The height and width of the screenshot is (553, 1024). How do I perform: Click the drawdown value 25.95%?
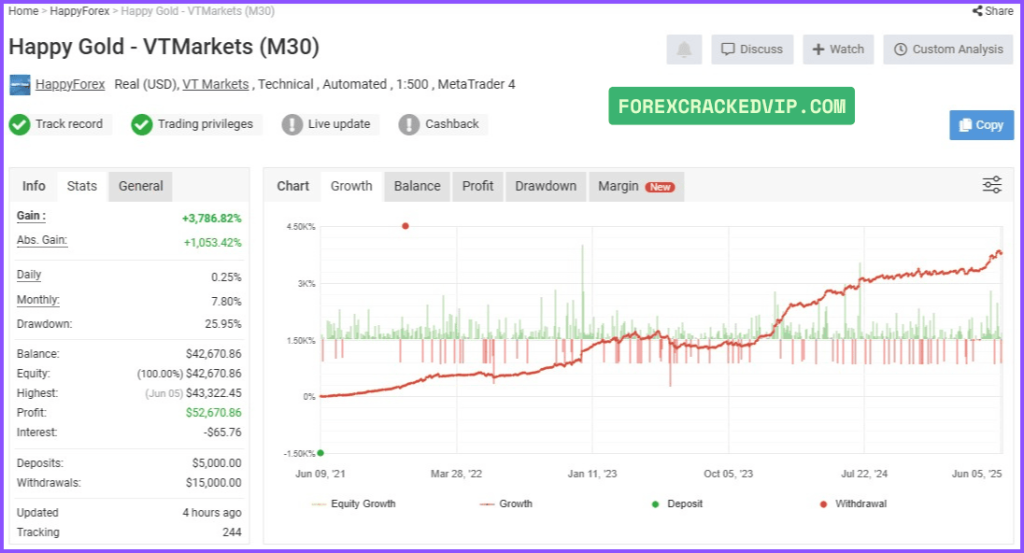[x=223, y=324]
